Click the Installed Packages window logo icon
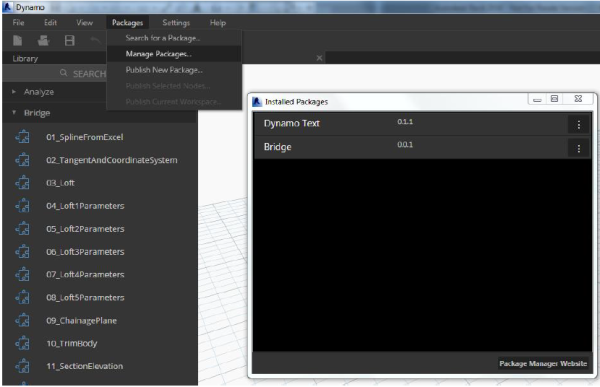 (x=257, y=102)
